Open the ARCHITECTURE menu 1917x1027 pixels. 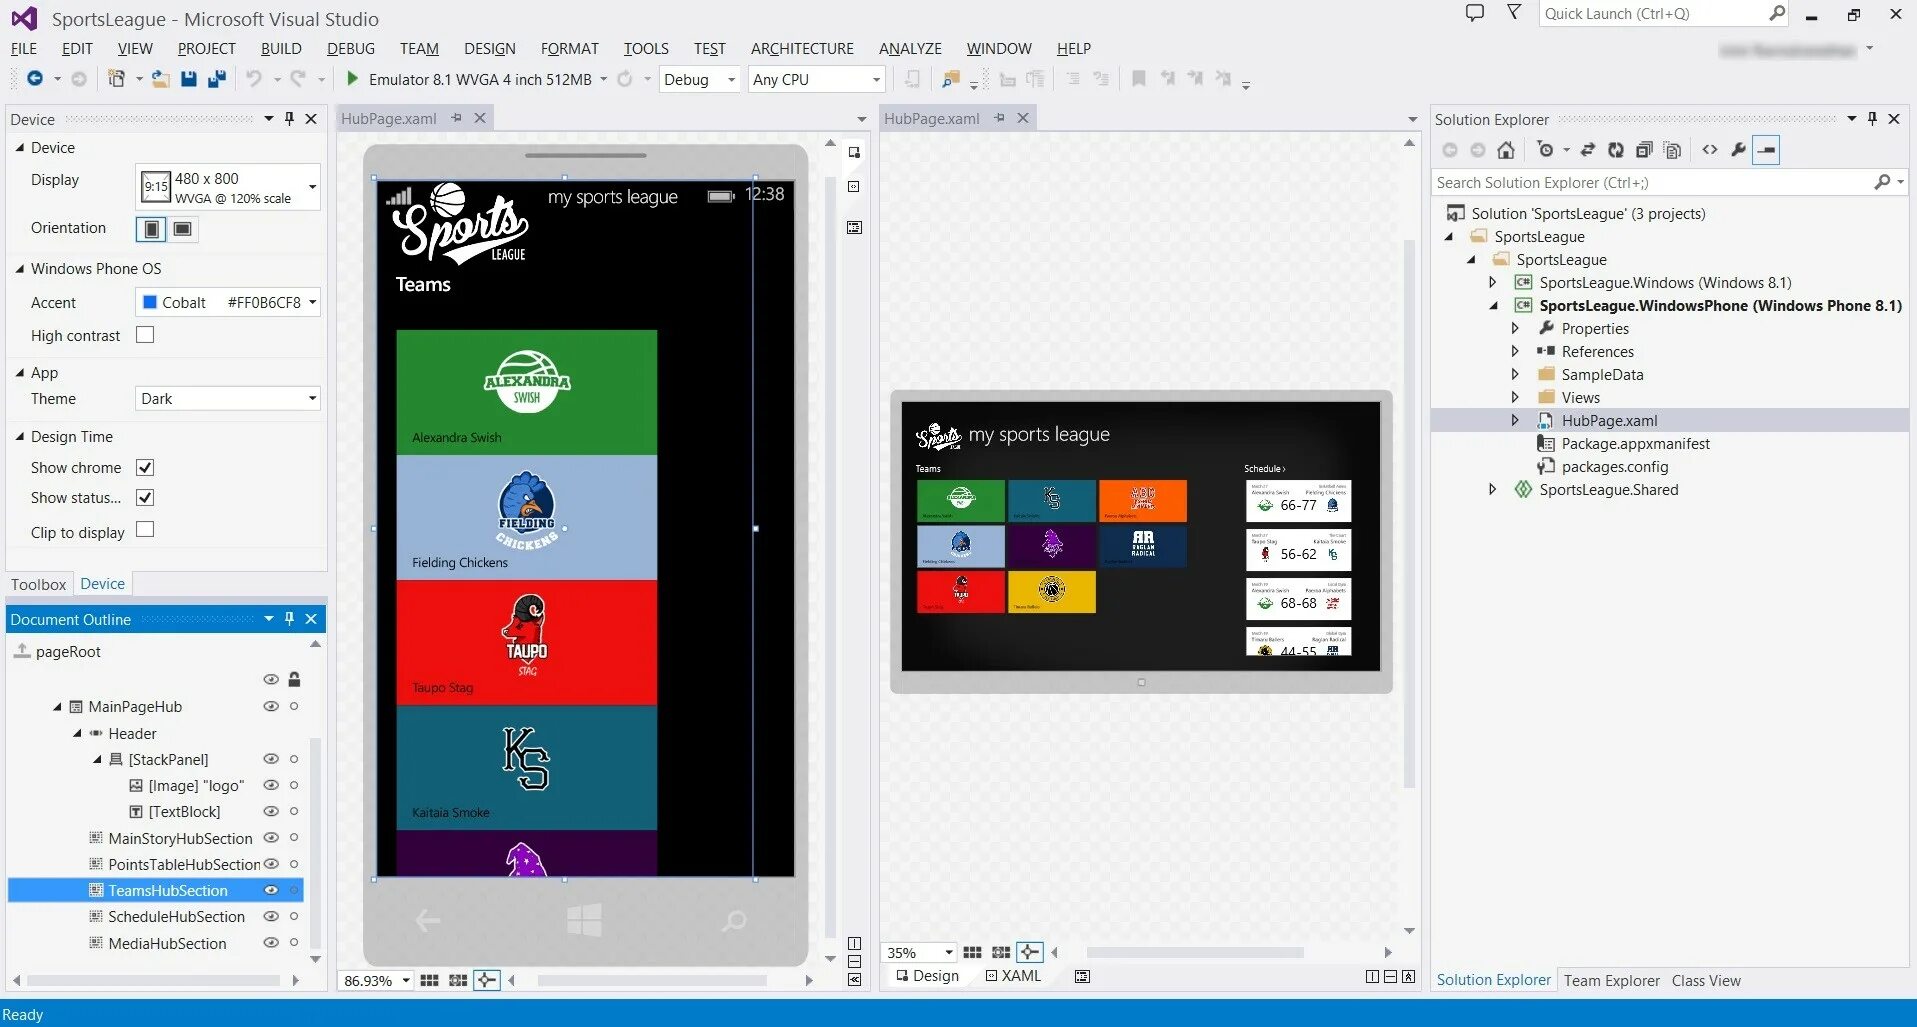coord(802,48)
